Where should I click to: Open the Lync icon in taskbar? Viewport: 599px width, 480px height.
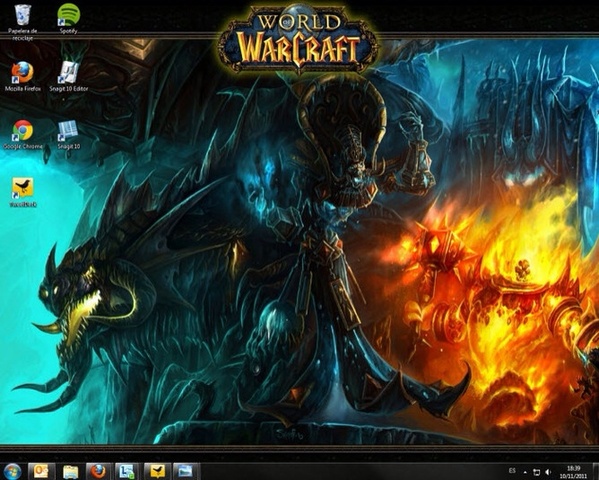[128, 471]
